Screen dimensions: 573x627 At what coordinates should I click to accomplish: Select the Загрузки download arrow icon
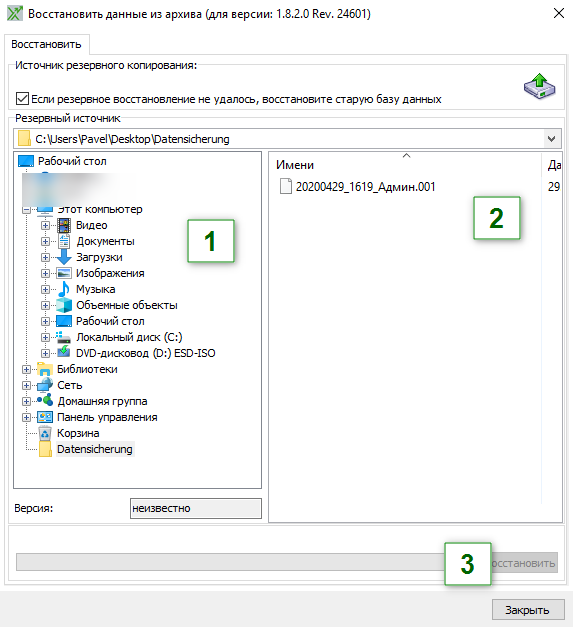pos(64,257)
